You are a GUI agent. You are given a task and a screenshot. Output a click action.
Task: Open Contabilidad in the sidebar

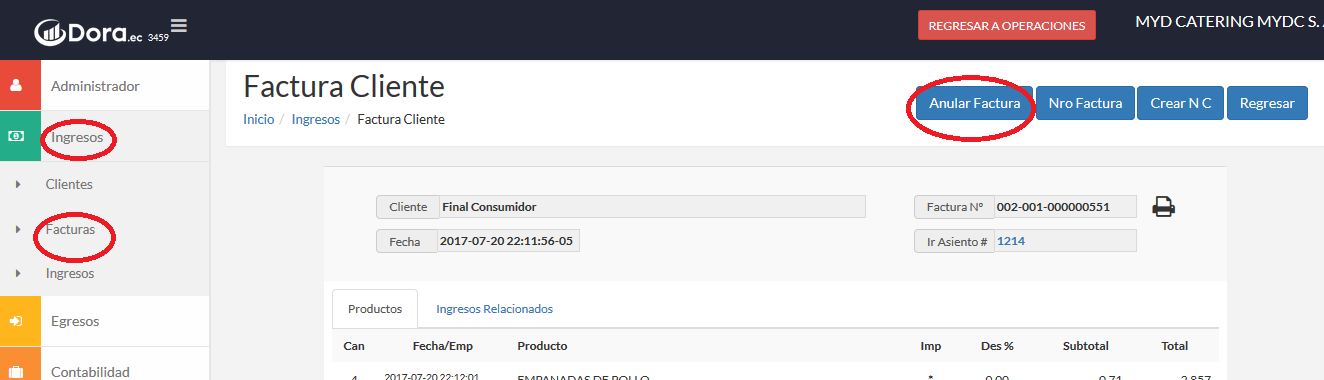[90, 371]
